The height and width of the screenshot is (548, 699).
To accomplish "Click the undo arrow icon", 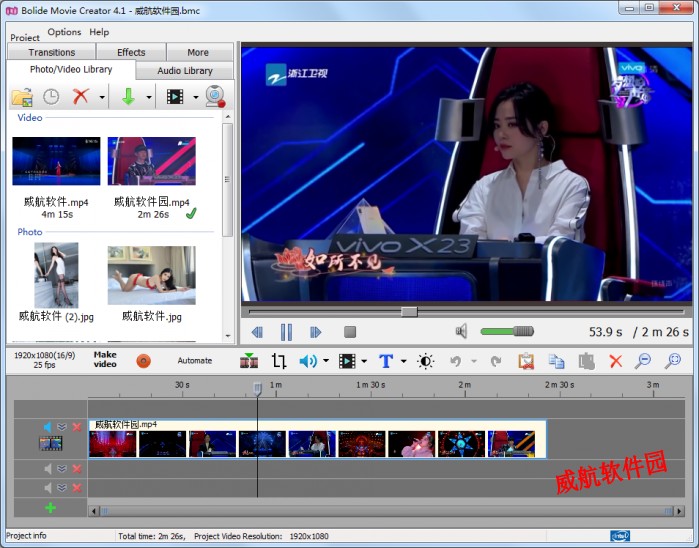I will (x=456, y=361).
